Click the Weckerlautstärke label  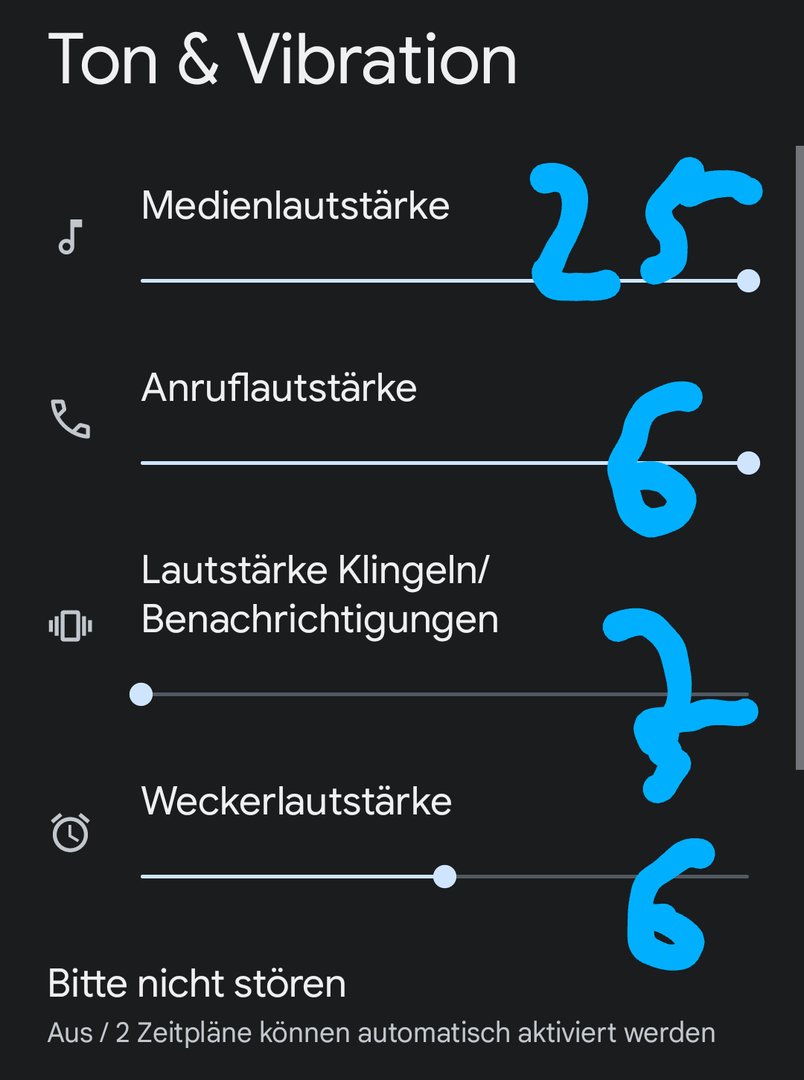[x=296, y=801]
